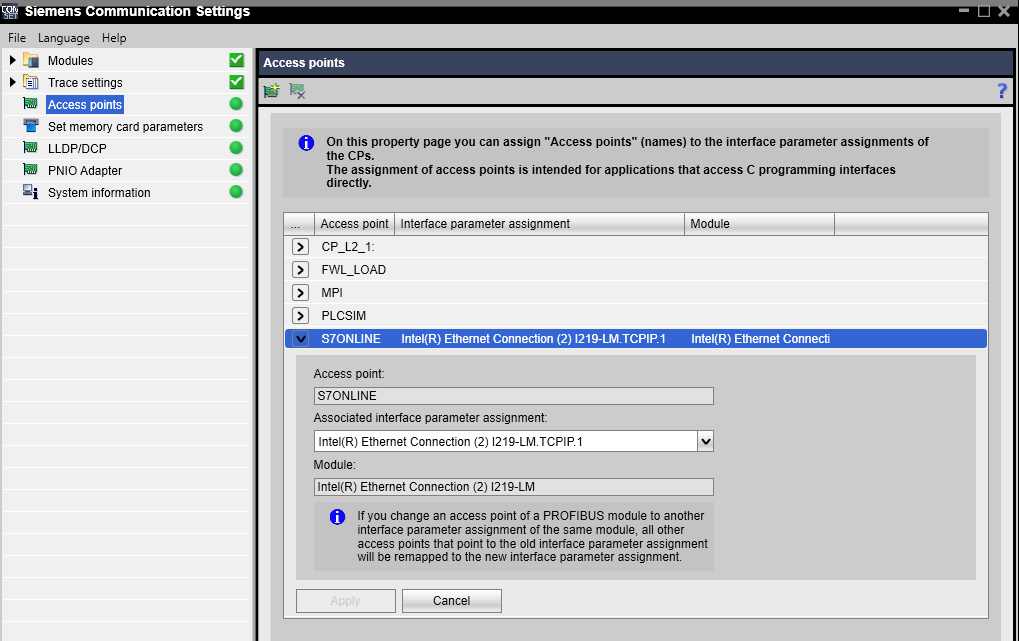This screenshot has width=1019, height=641.
Task: Click the green status dot for Access points
Action: 236,104
